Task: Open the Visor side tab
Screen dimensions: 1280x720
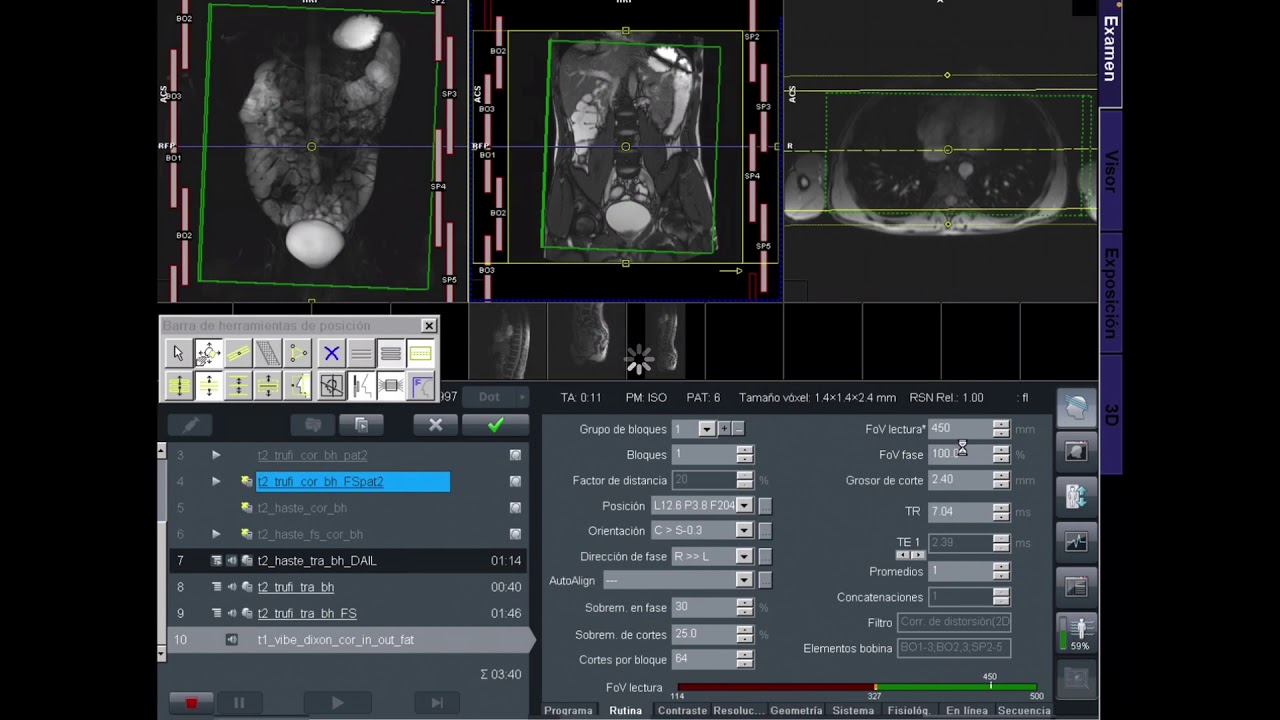Action: pyautogui.click(x=1110, y=171)
